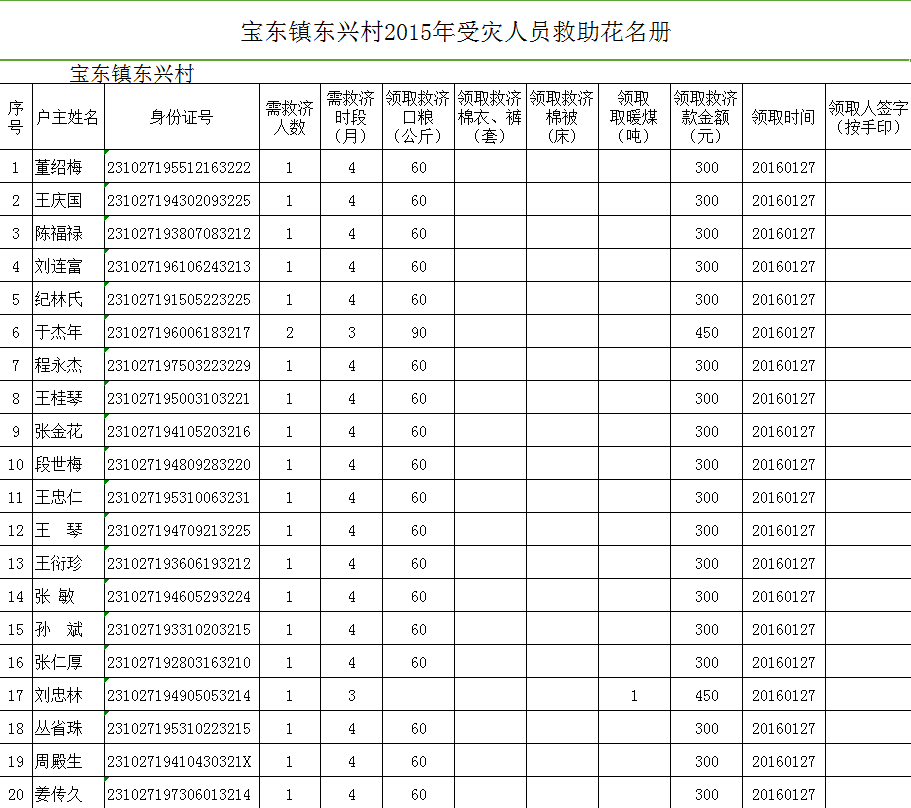
Task: Select the 需救济人数 header cell
Action: [x=290, y=117]
